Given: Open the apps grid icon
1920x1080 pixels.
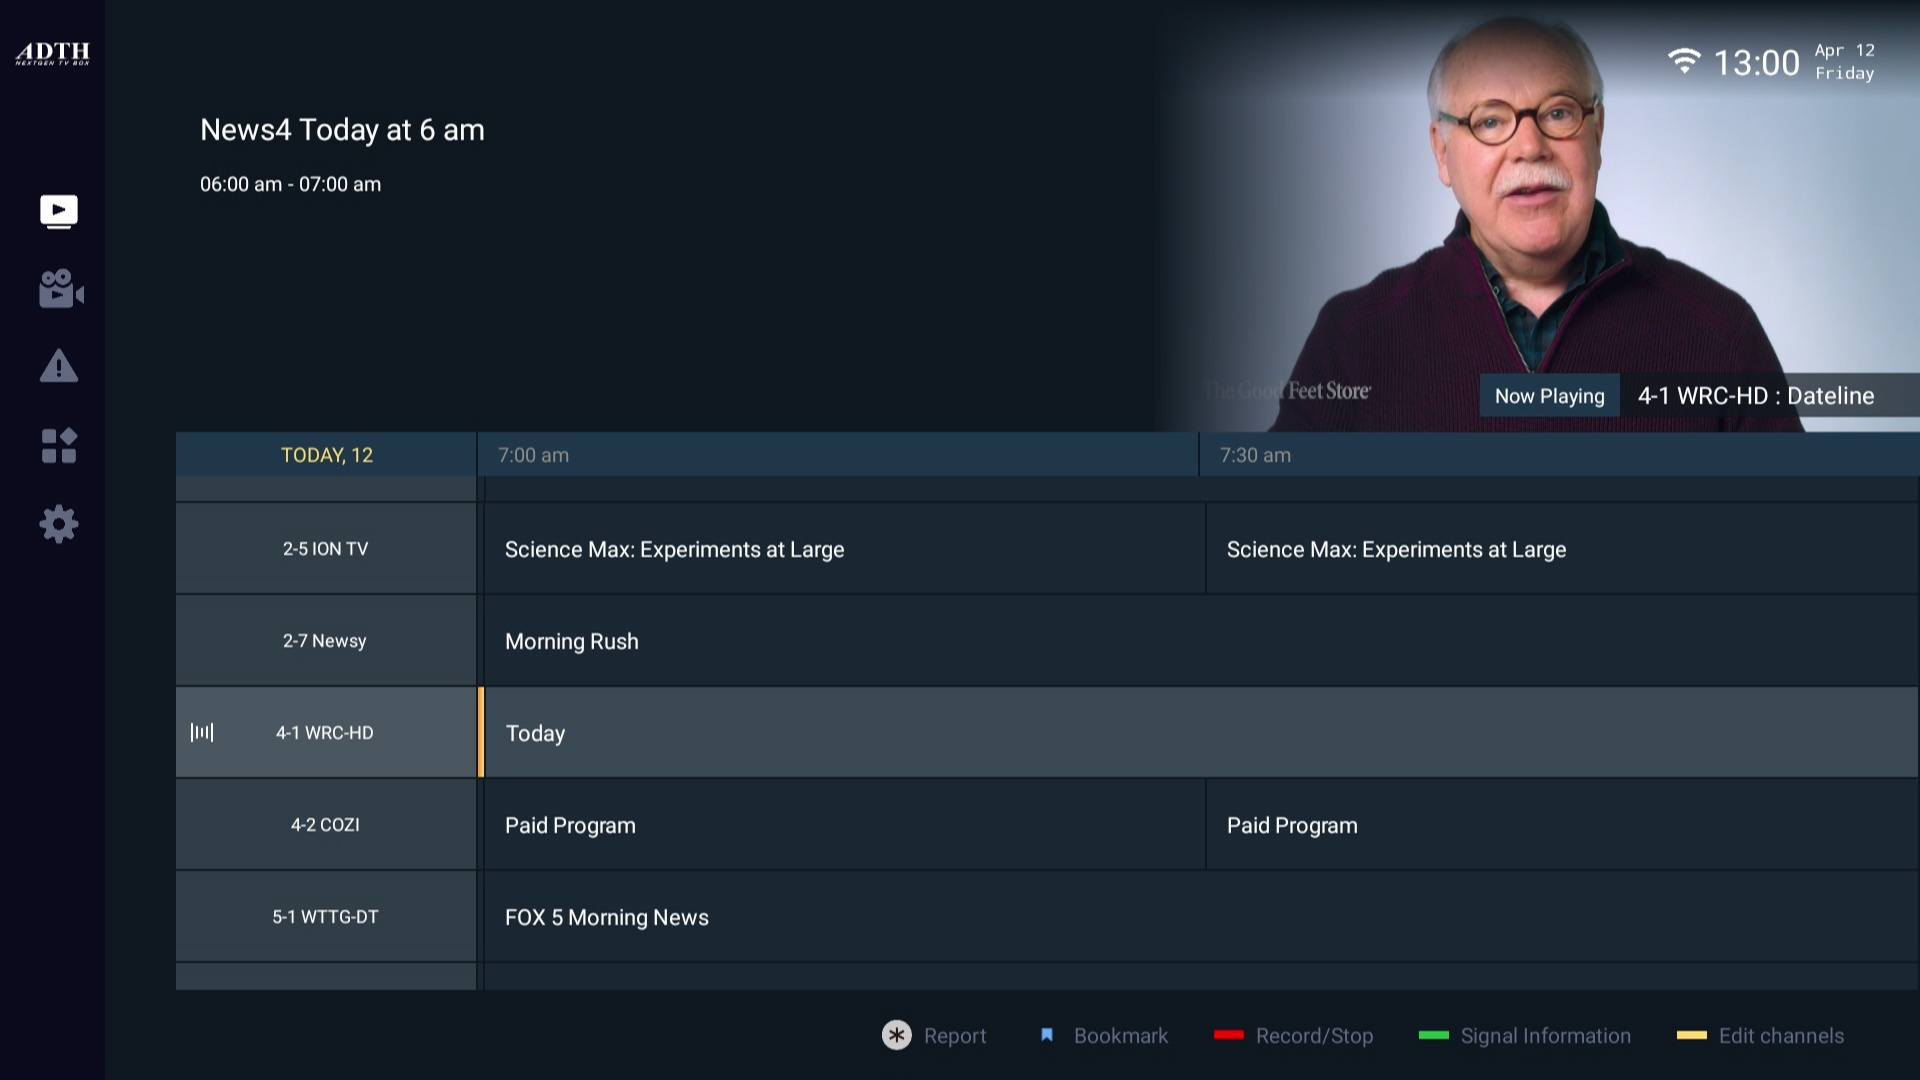Looking at the screenshot, I should pyautogui.click(x=58, y=446).
